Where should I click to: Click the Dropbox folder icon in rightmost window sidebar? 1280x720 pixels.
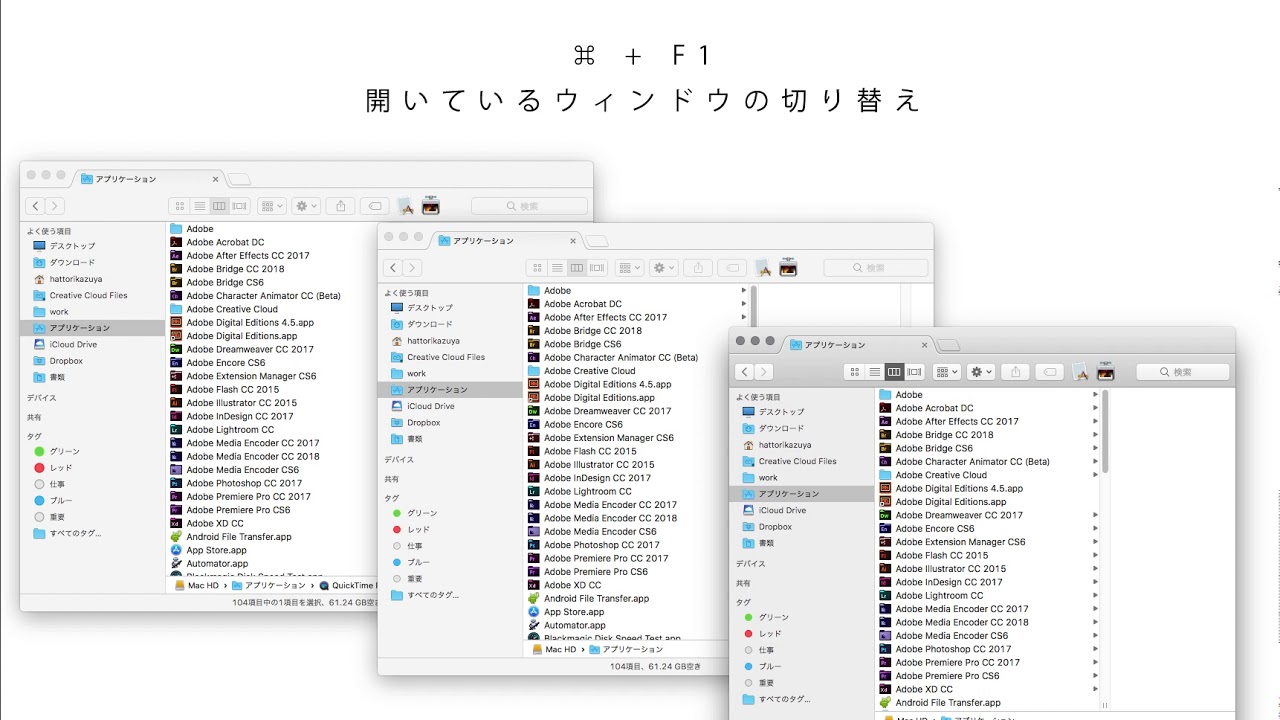749,527
